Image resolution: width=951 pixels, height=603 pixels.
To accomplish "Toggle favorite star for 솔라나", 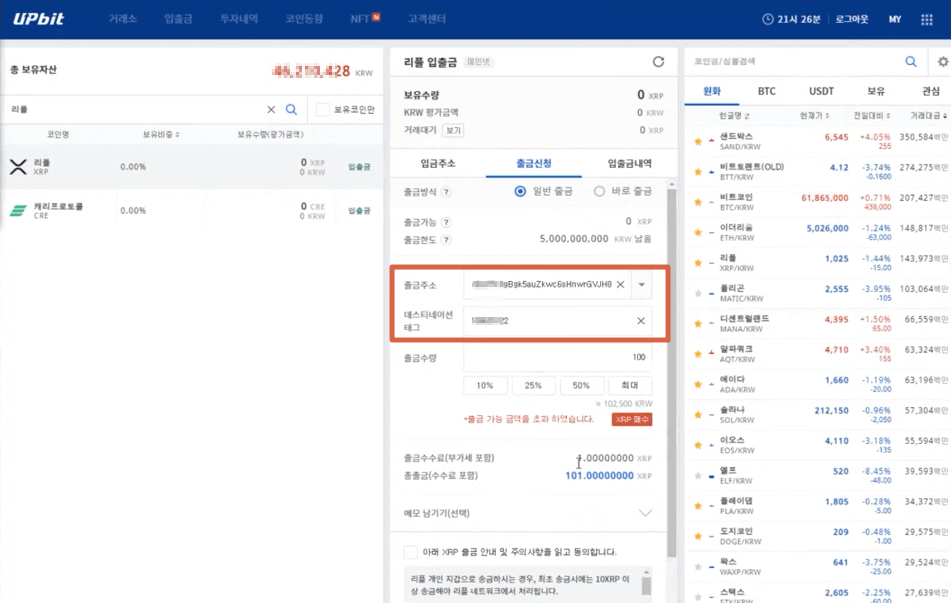I will 698,414.
